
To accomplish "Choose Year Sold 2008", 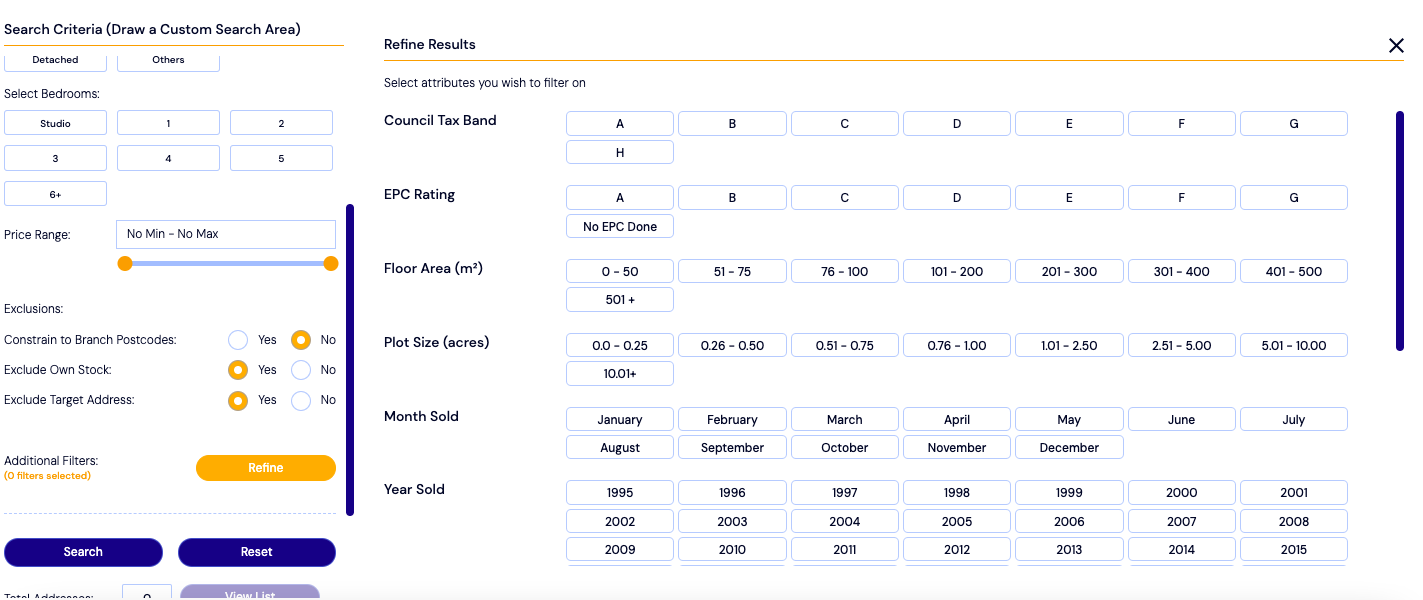I will point(1294,521).
